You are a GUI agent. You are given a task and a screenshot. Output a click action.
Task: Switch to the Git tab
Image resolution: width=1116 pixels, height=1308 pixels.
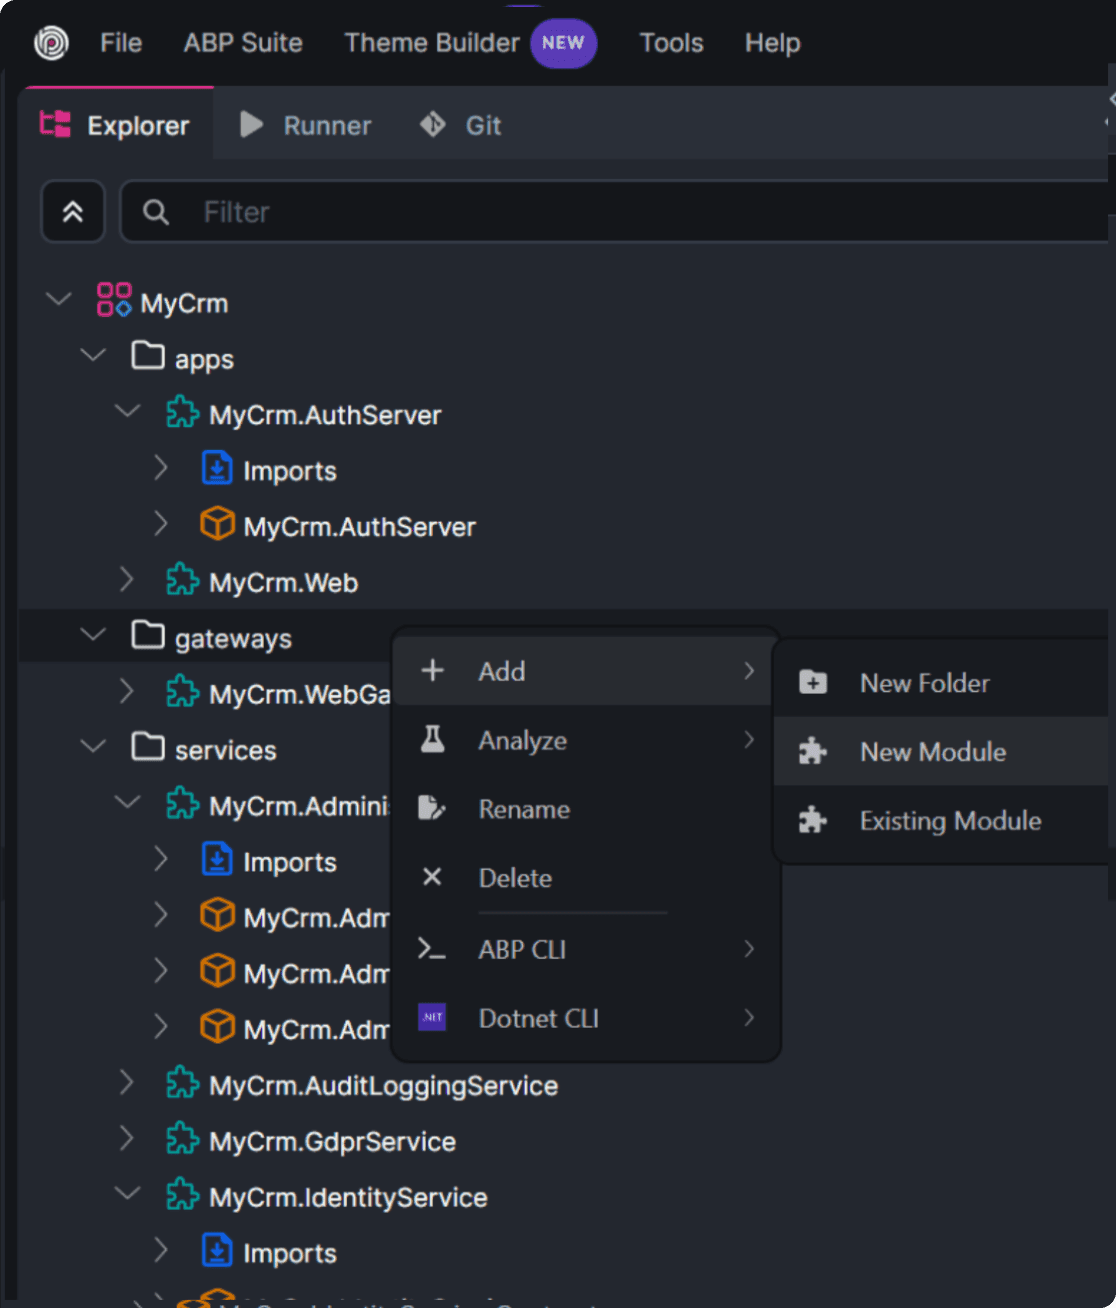pyautogui.click(x=461, y=125)
